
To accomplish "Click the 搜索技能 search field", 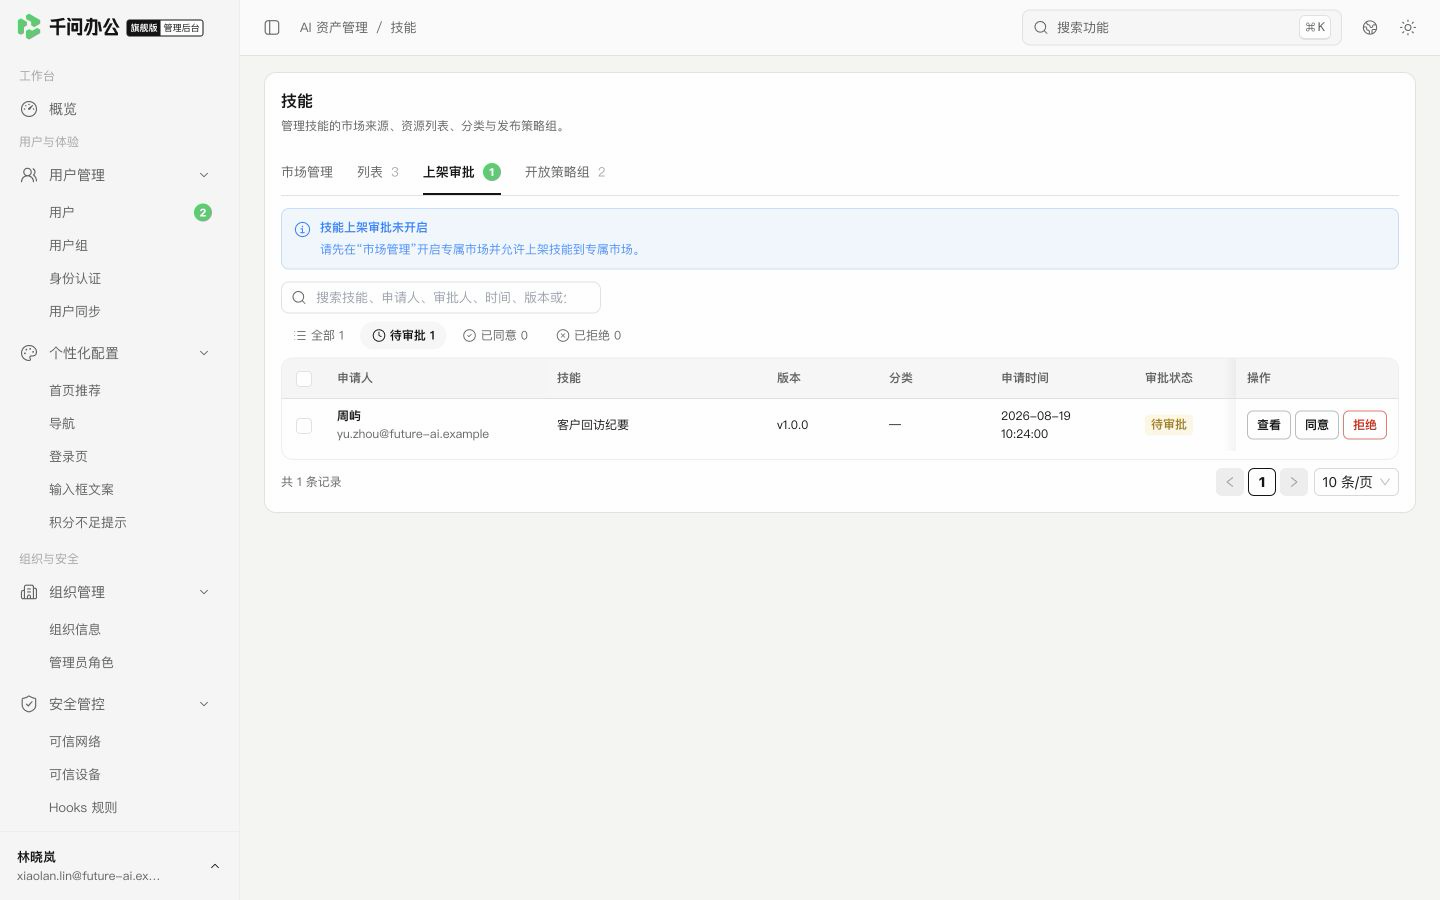I will click(441, 297).
